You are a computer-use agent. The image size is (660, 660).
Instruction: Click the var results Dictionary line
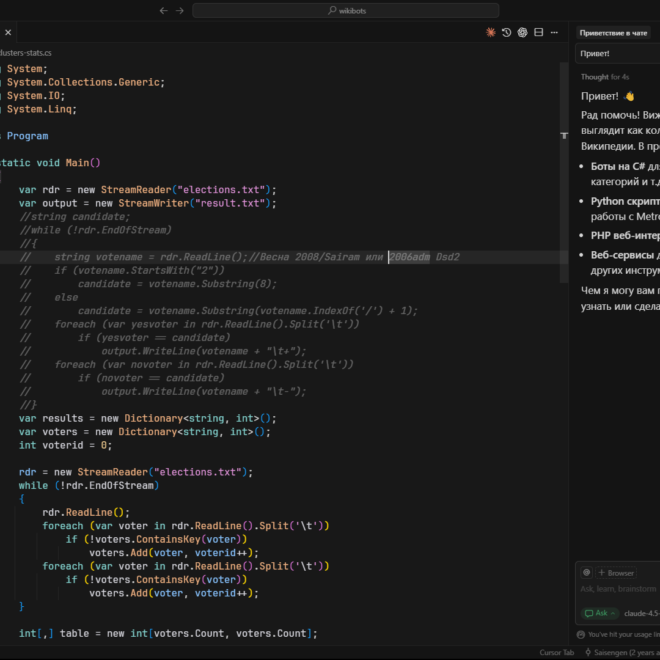[148, 418]
